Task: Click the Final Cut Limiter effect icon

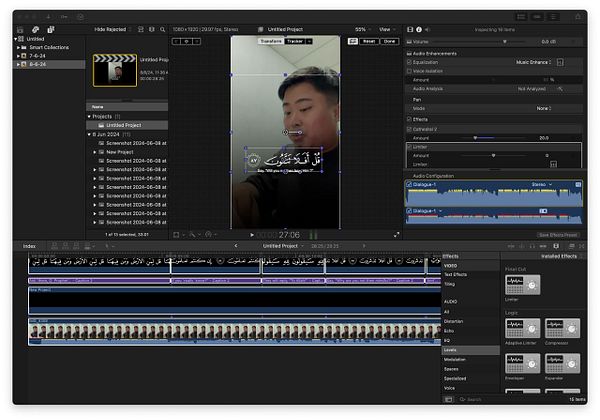Action: click(520, 285)
